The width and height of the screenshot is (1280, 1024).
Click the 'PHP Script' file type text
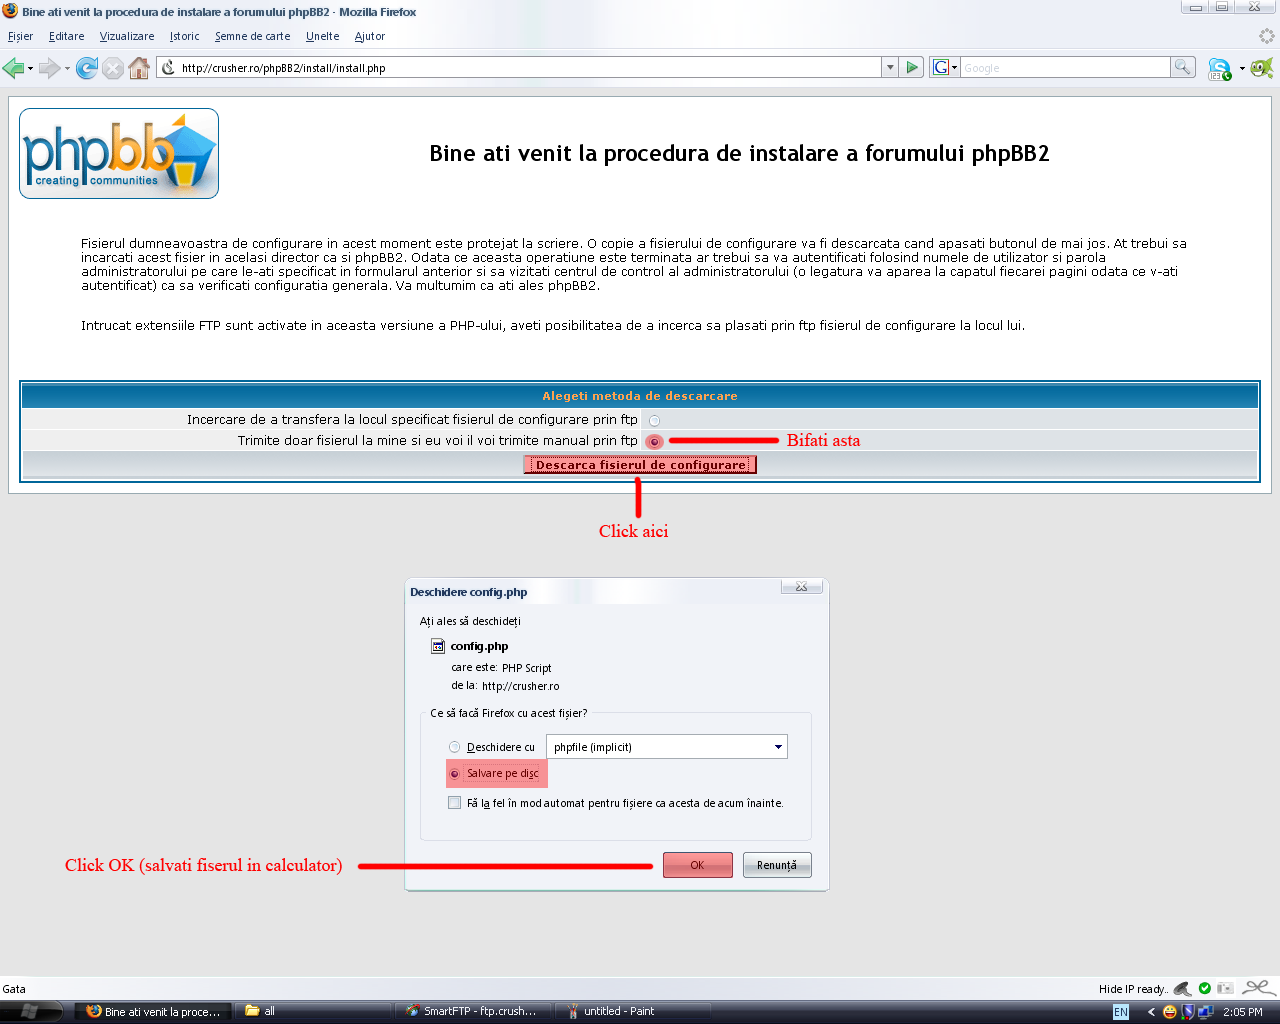click(x=526, y=668)
